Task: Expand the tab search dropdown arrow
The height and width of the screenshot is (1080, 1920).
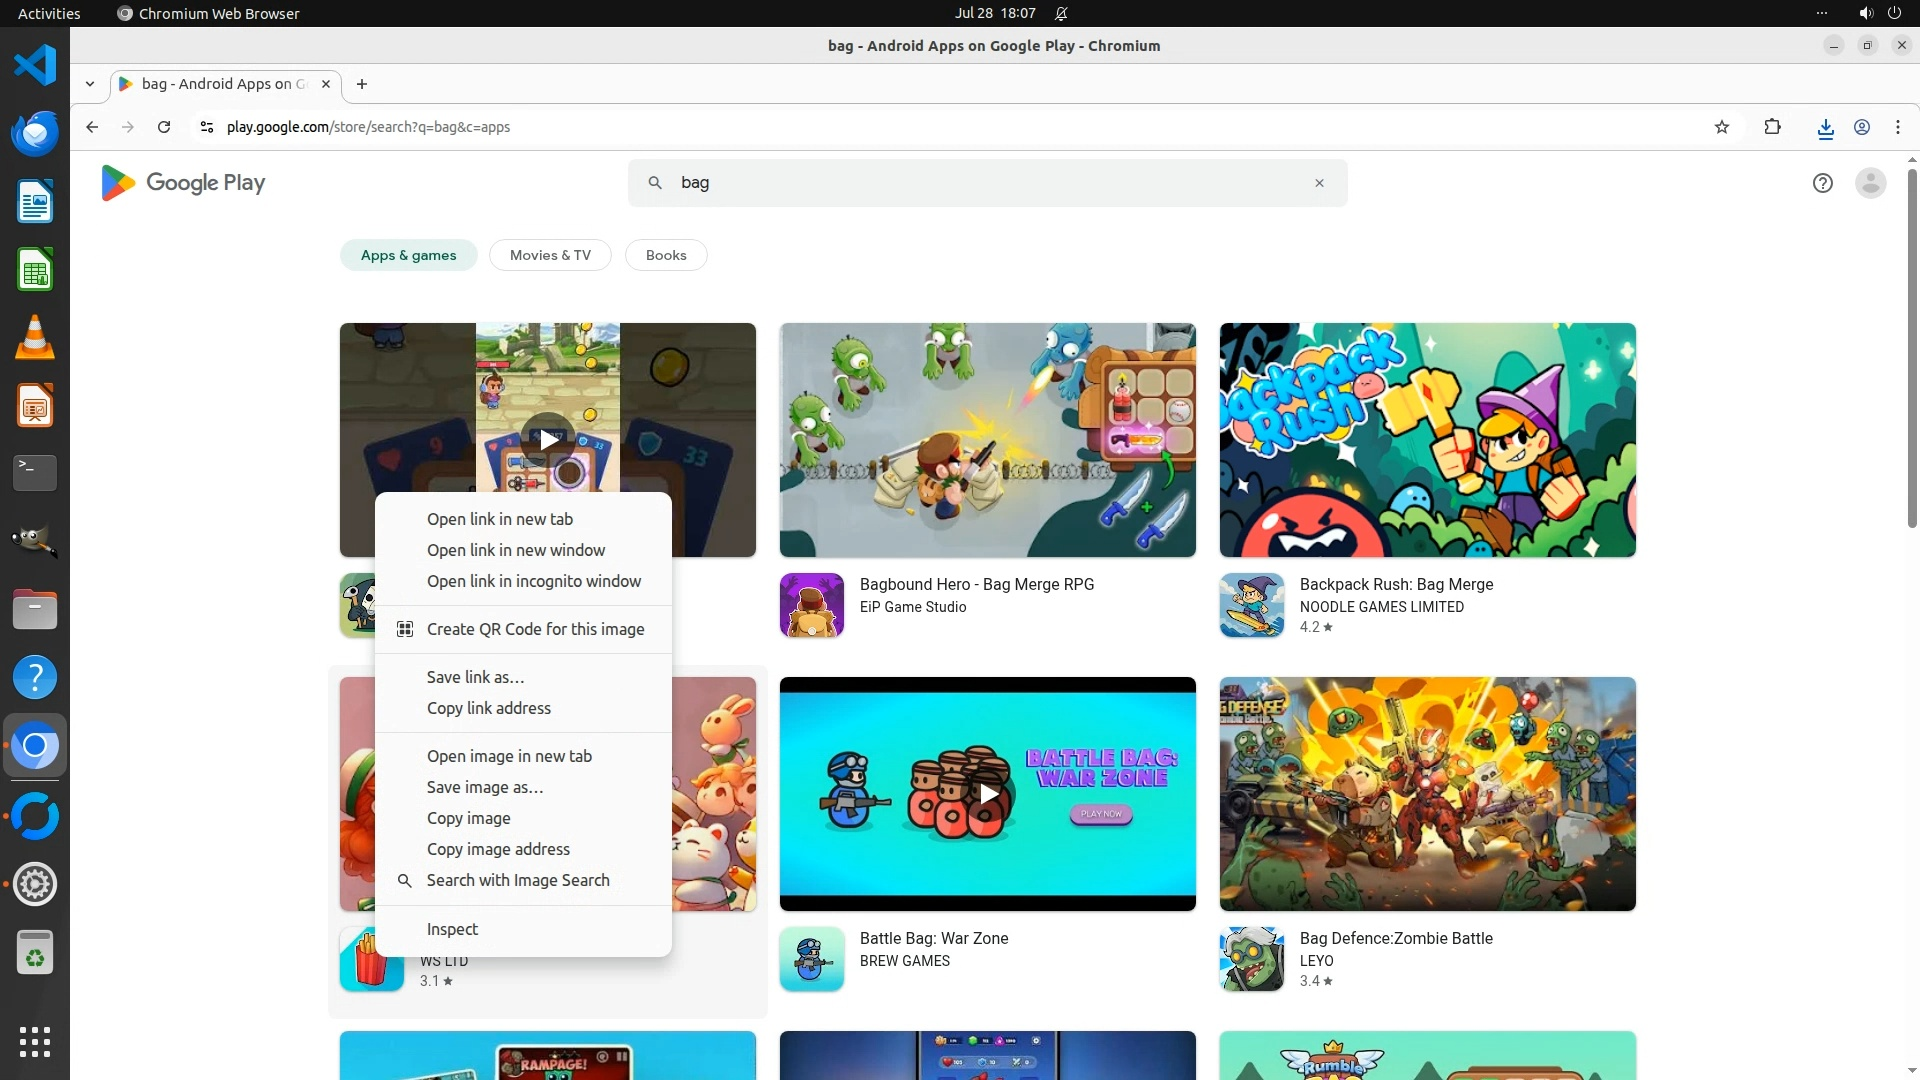Action: [90, 84]
